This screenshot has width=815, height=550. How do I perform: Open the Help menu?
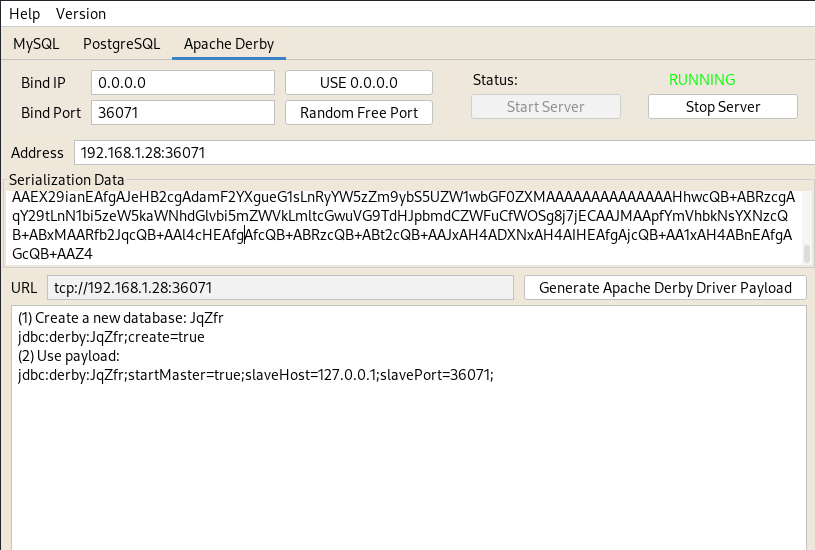click(x=24, y=14)
